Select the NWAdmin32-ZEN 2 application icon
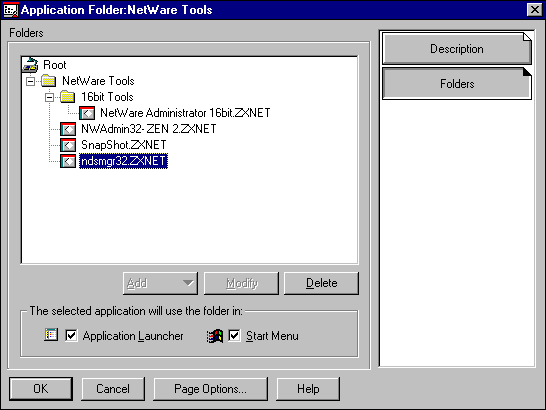This screenshot has height=410, width=546. [68, 129]
